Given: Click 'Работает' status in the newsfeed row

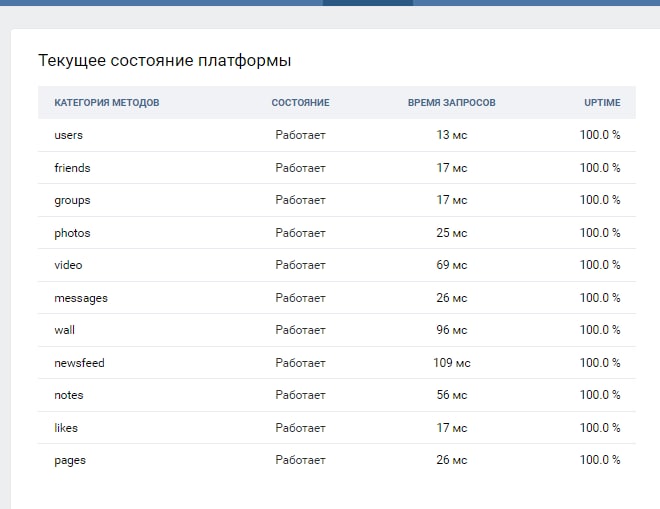Looking at the screenshot, I should click(x=301, y=363).
